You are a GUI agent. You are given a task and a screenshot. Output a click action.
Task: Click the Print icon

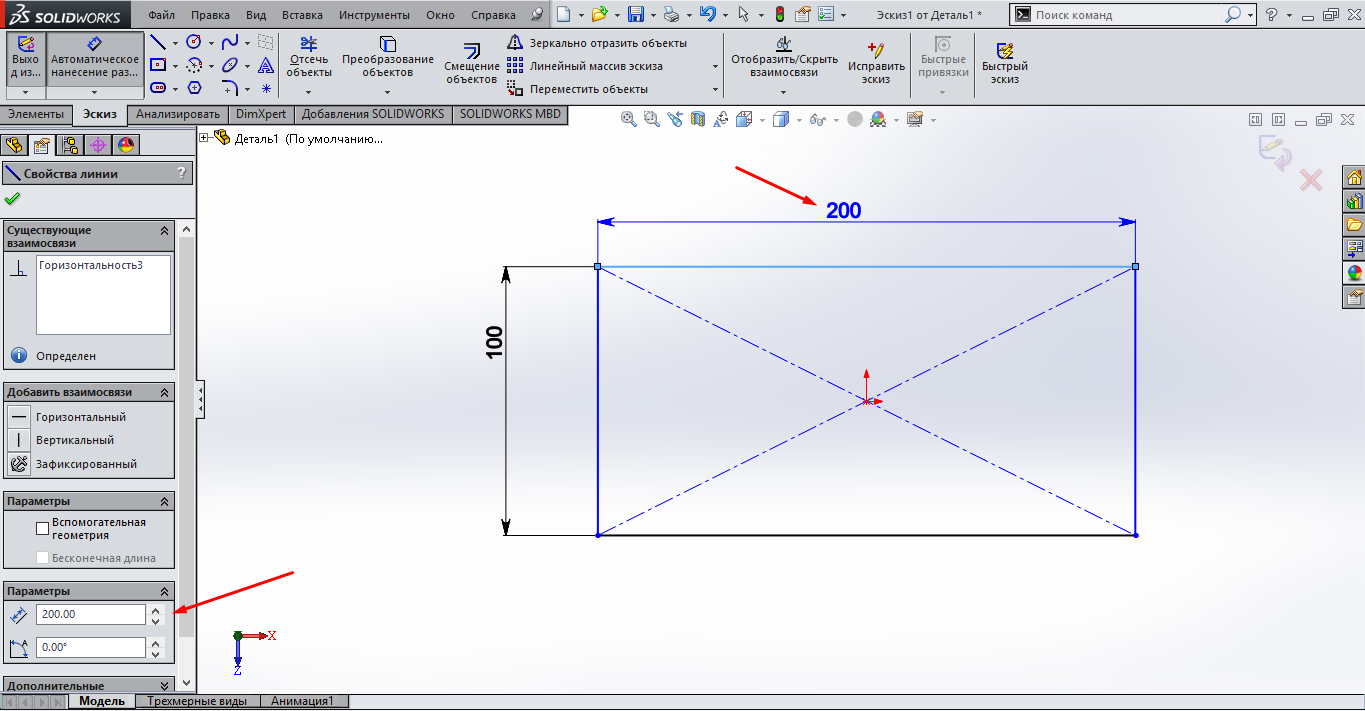672,15
